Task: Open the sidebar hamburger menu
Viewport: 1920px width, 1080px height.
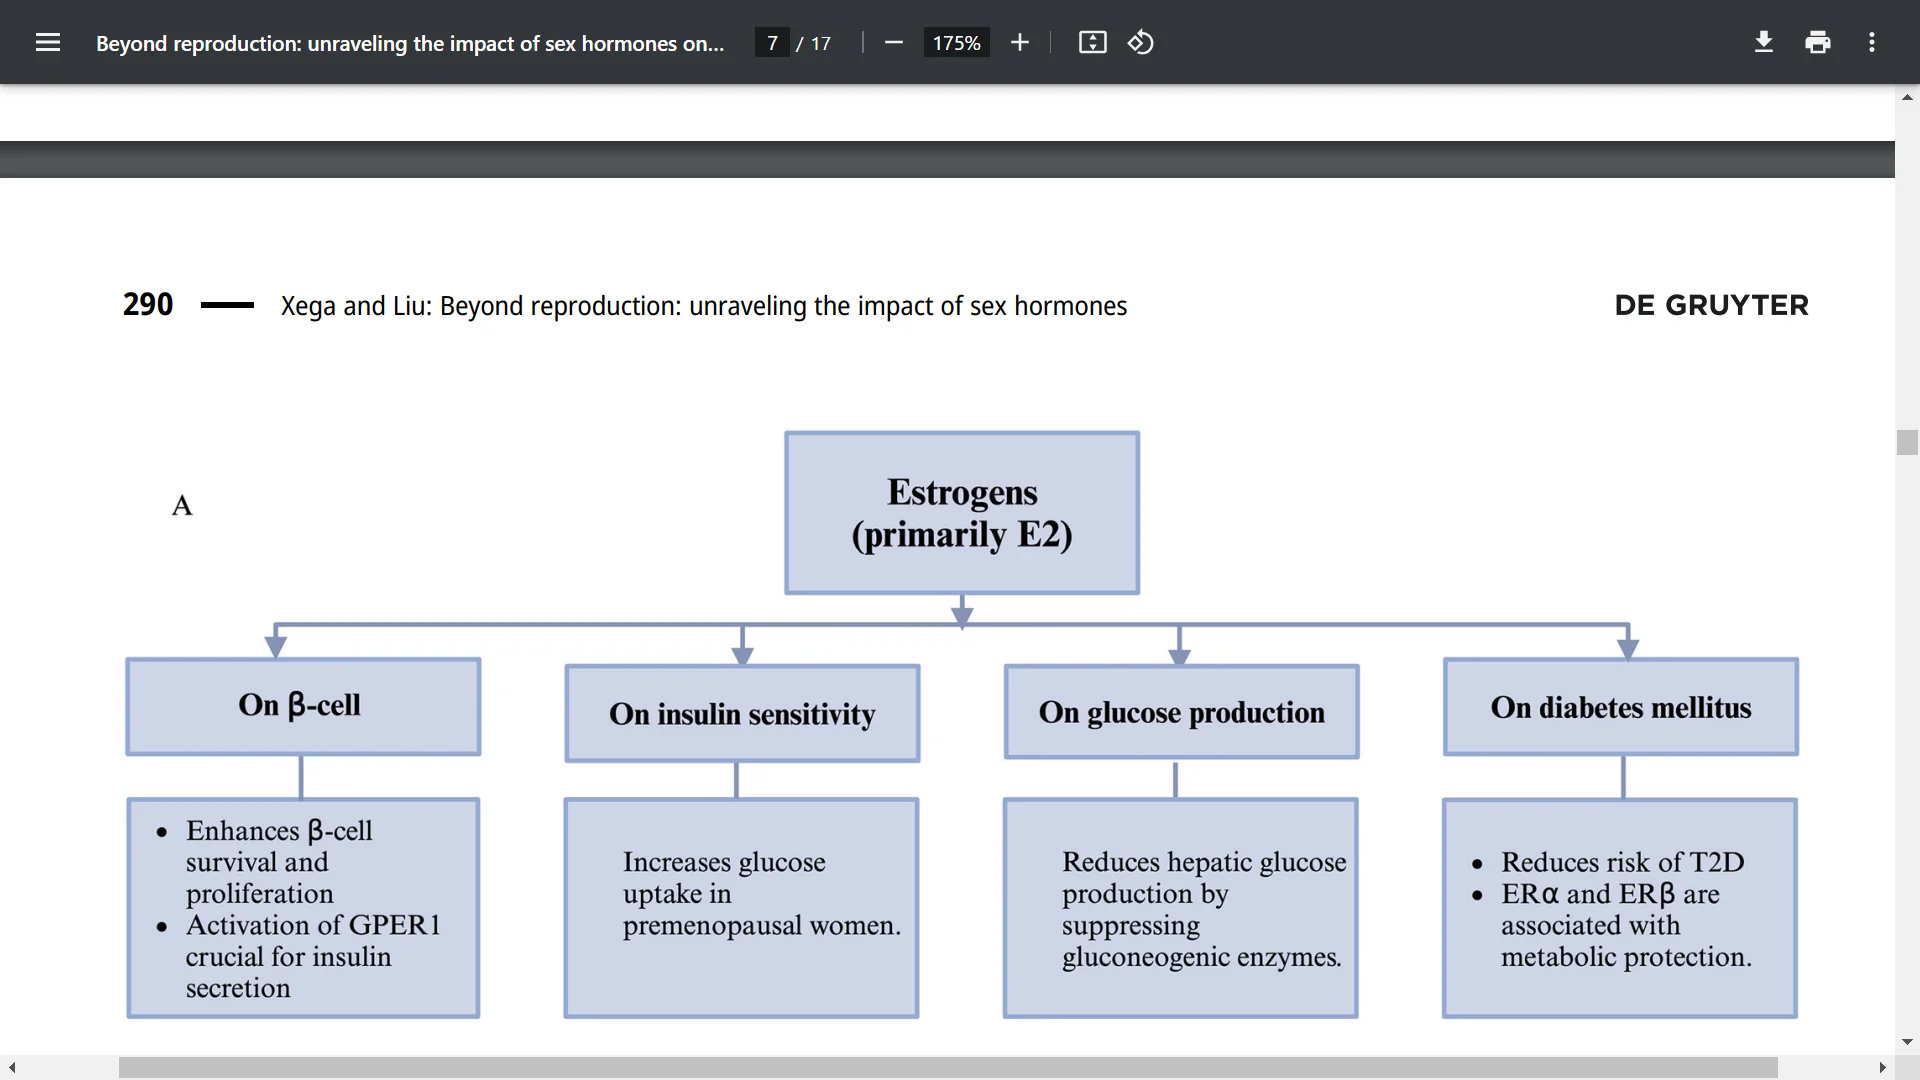Action: [48, 43]
